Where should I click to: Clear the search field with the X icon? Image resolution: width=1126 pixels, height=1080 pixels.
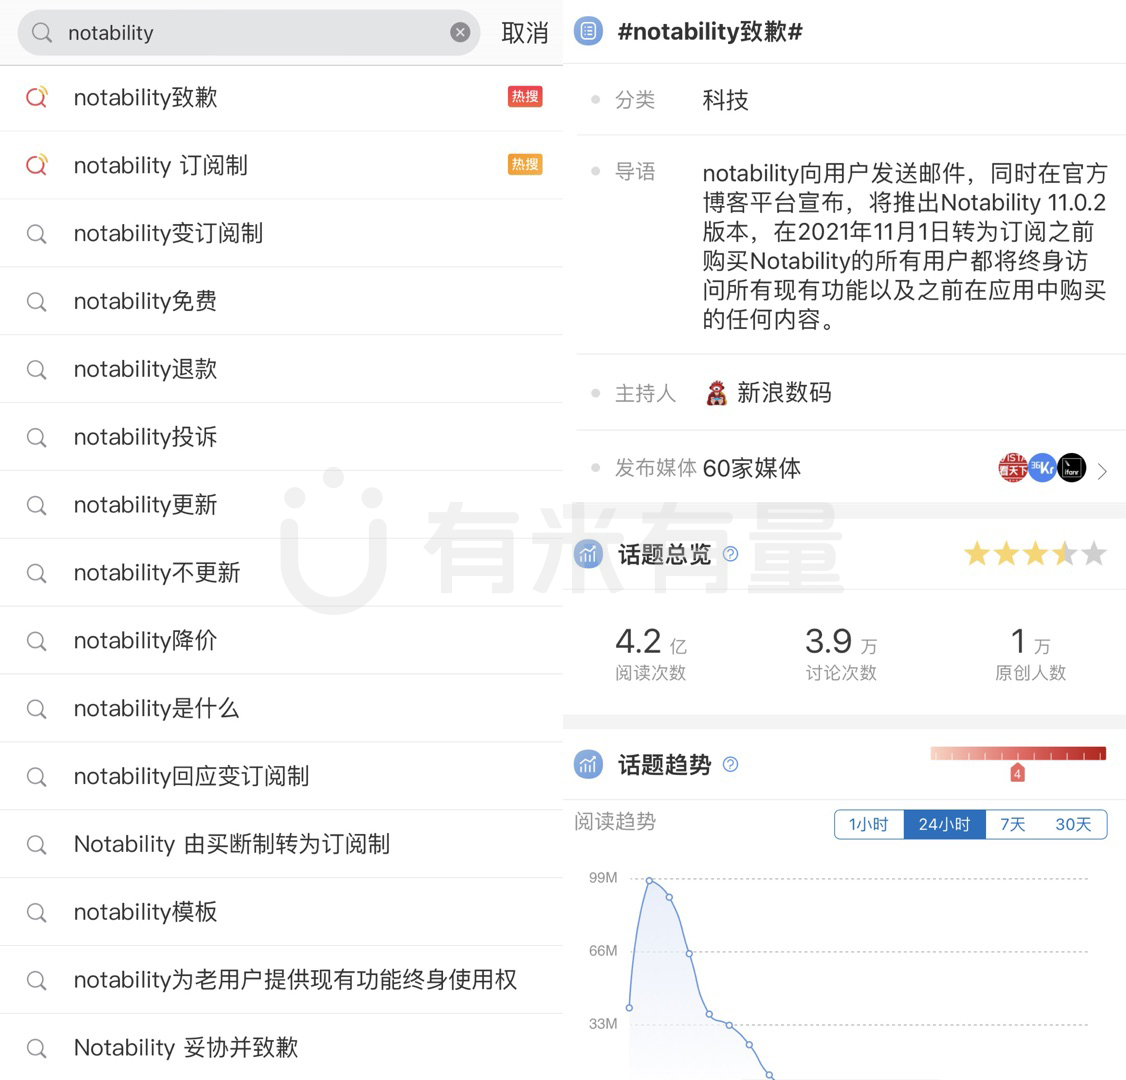(460, 32)
